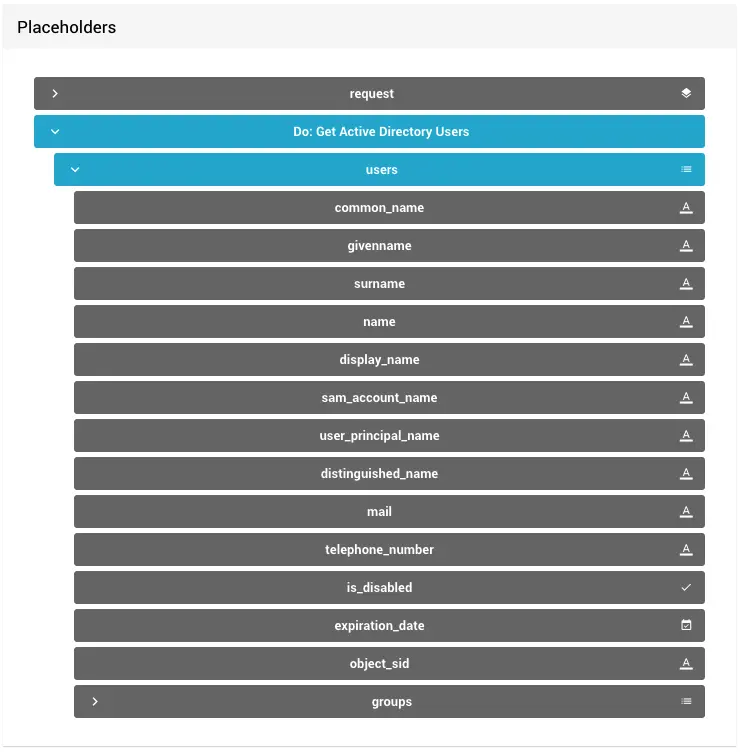Click the calendar icon on the expiration_date row
The width and height of the screenshot is (748, 752).
click(686, 626)
